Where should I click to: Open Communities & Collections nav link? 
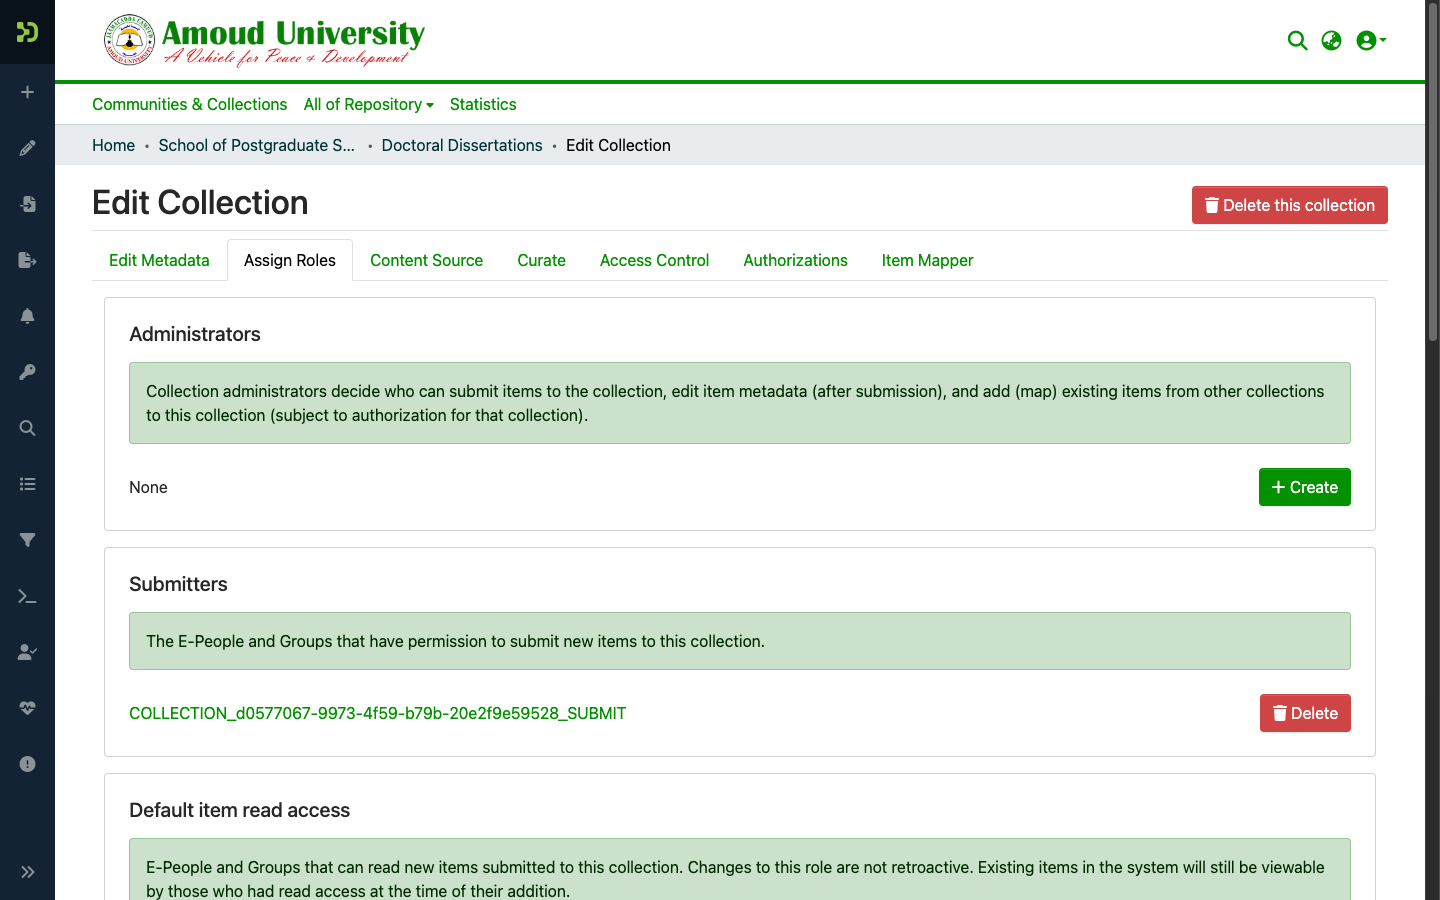(189, 104)
